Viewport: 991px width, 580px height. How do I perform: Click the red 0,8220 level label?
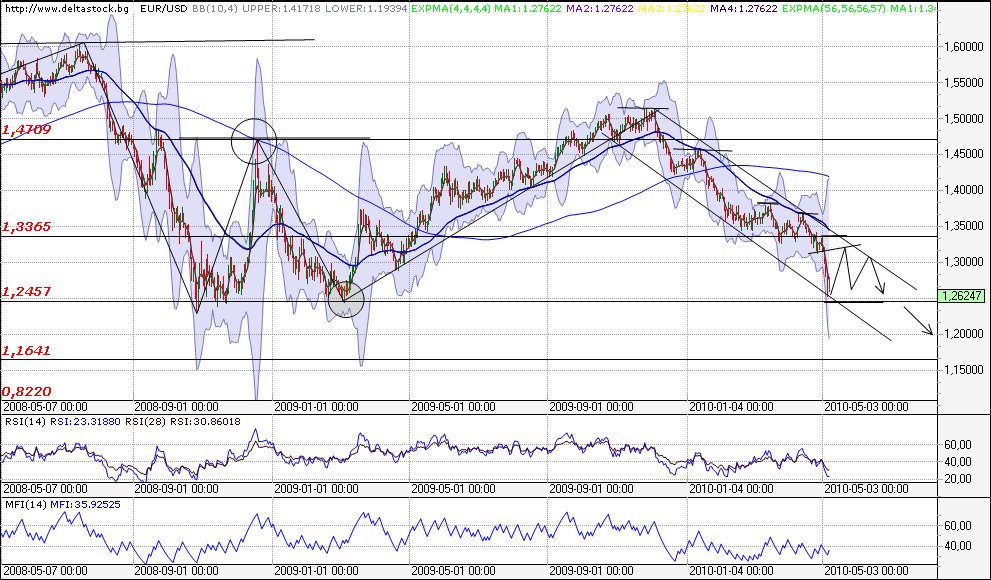click(26, 391)
